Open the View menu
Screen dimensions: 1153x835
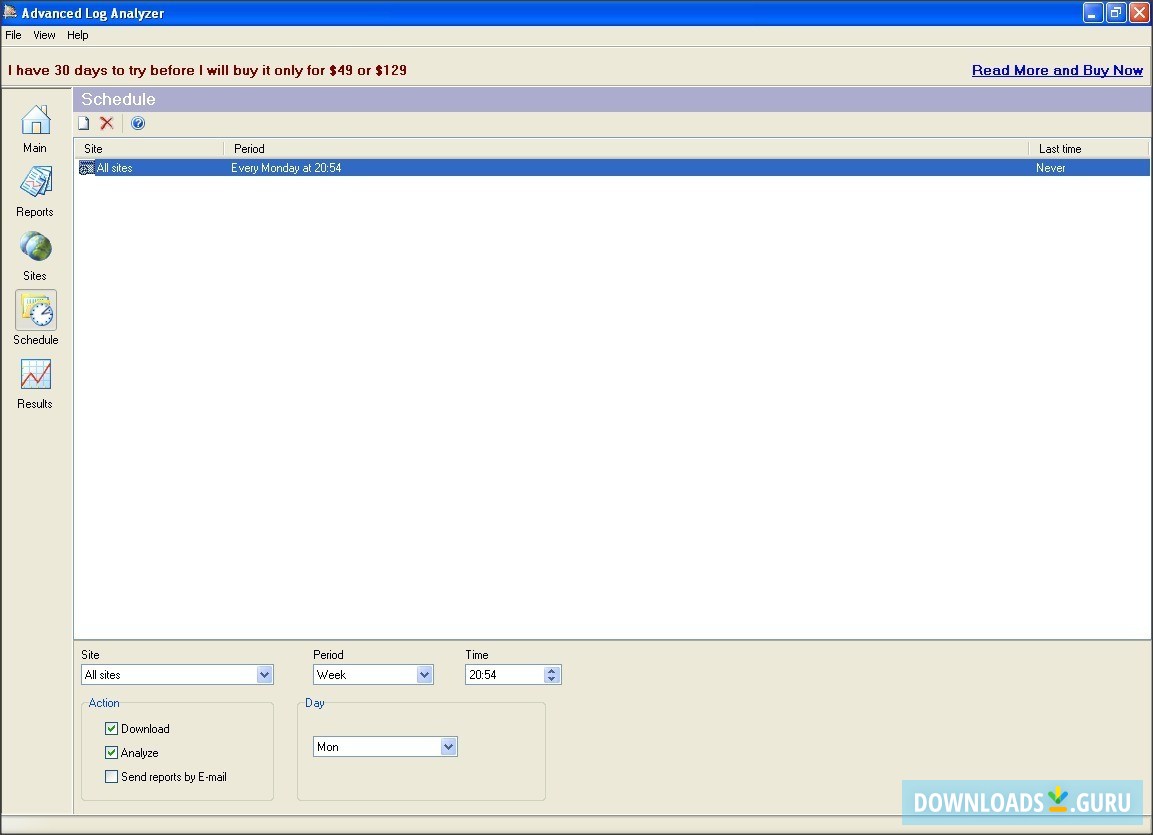coord(44,35)
